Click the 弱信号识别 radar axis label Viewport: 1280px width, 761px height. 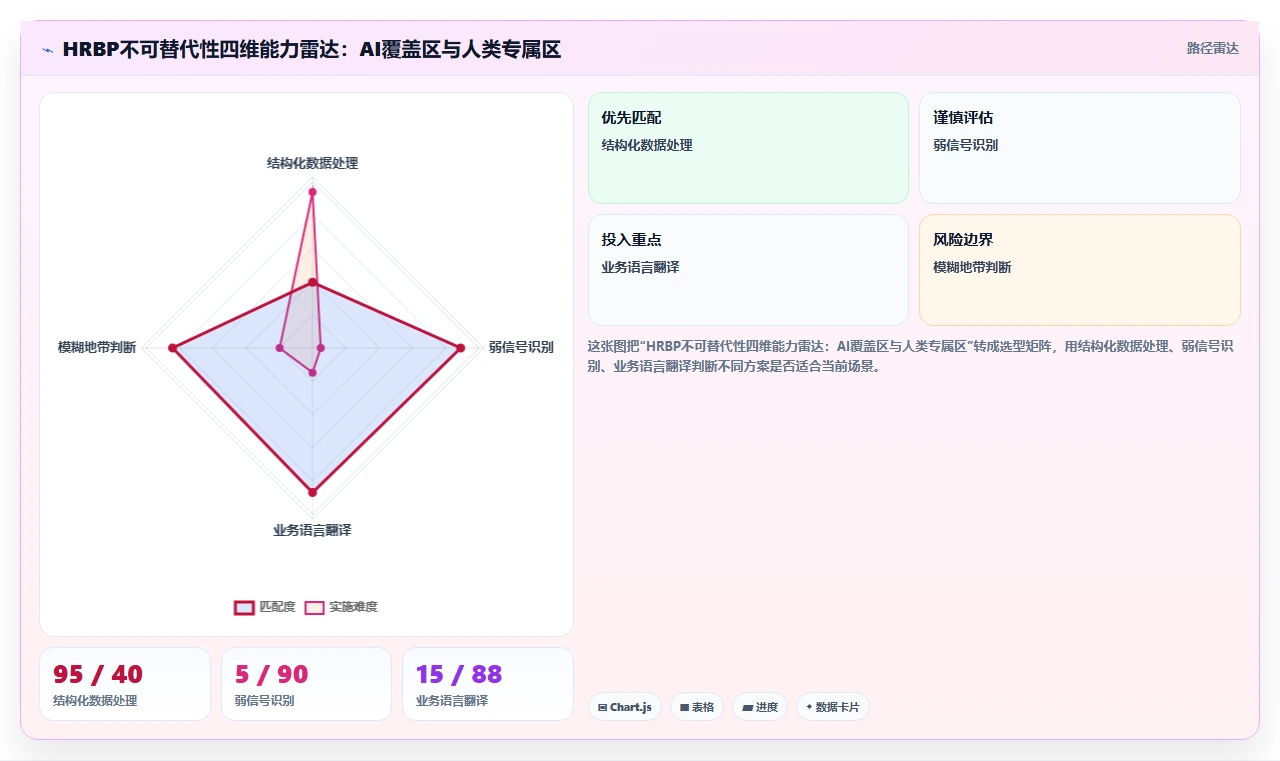pos(521,348)
